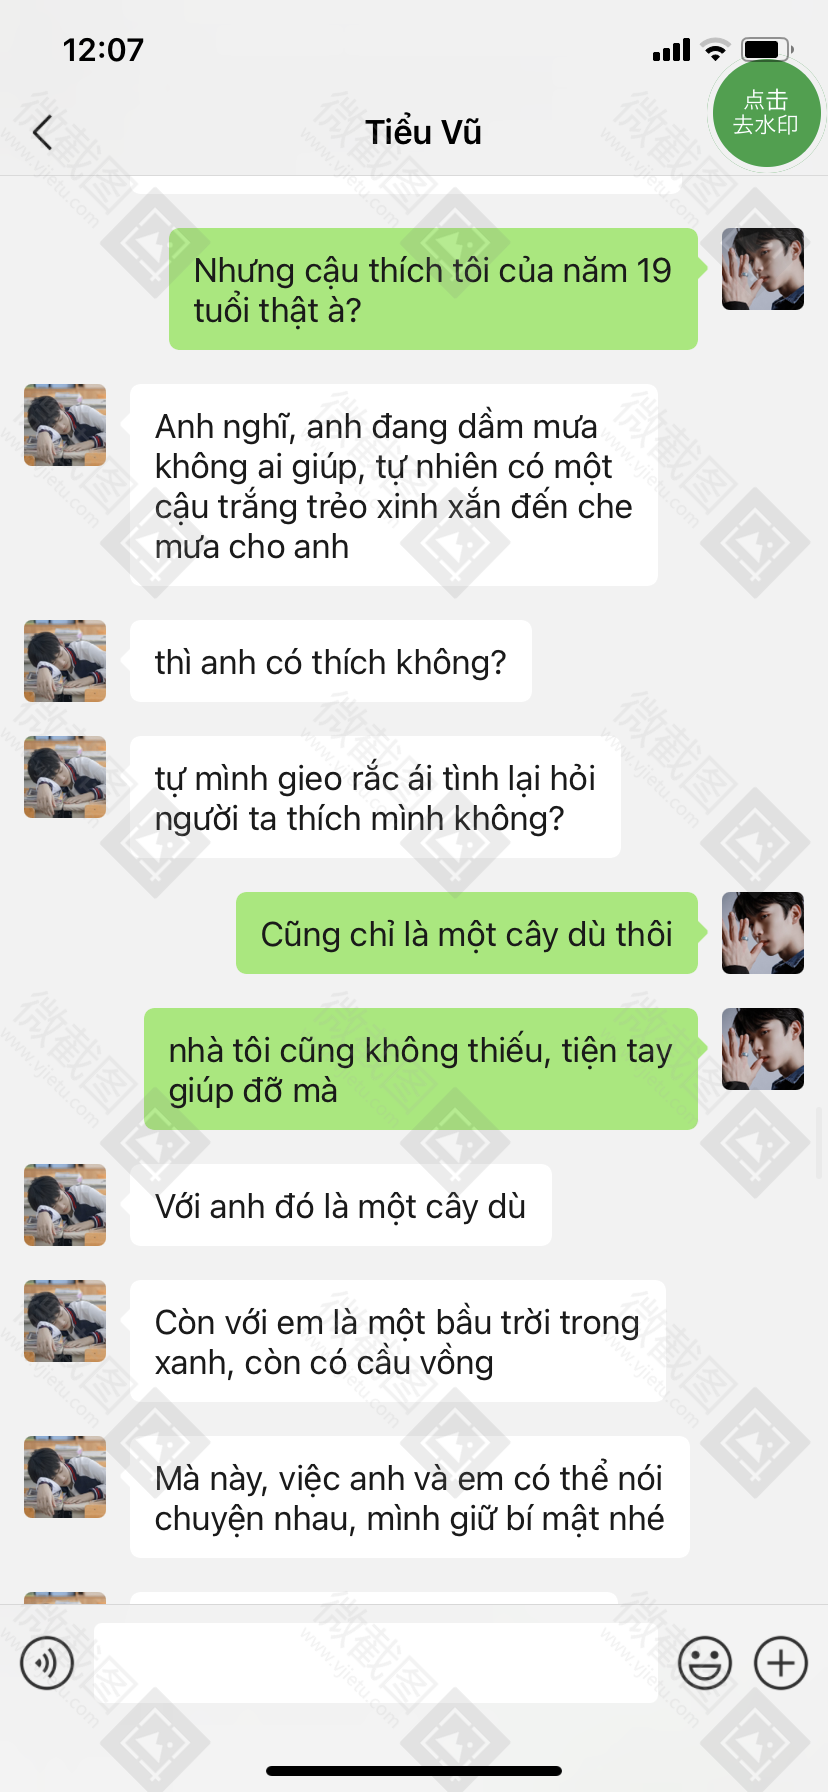828x1792 pixels.
Task: Tap avatar beside 'Với anh đó là một cây dù'
Action: pyautogui.click(x=65, y=1205)
